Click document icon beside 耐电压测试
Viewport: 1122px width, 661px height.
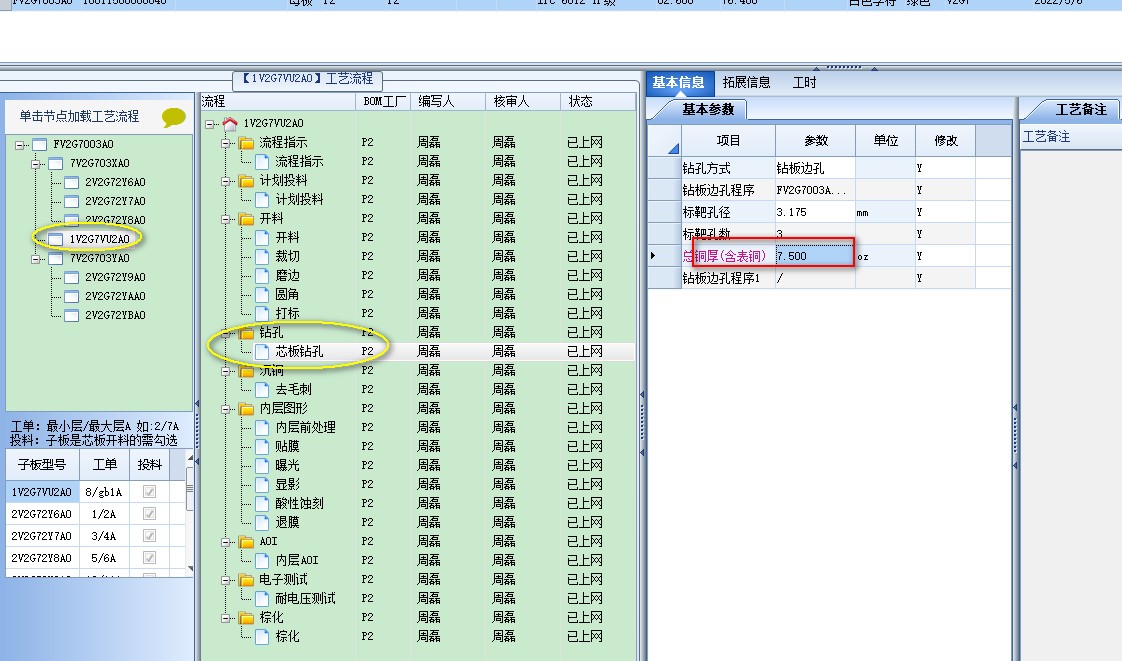click(x=262, y=598)
